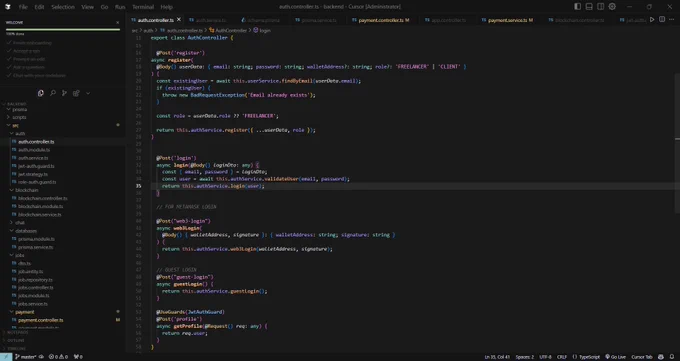Start Go Live server from status bar
Image resolution: width=680 pixels, height=361 pixels.
tap(616, 357)
